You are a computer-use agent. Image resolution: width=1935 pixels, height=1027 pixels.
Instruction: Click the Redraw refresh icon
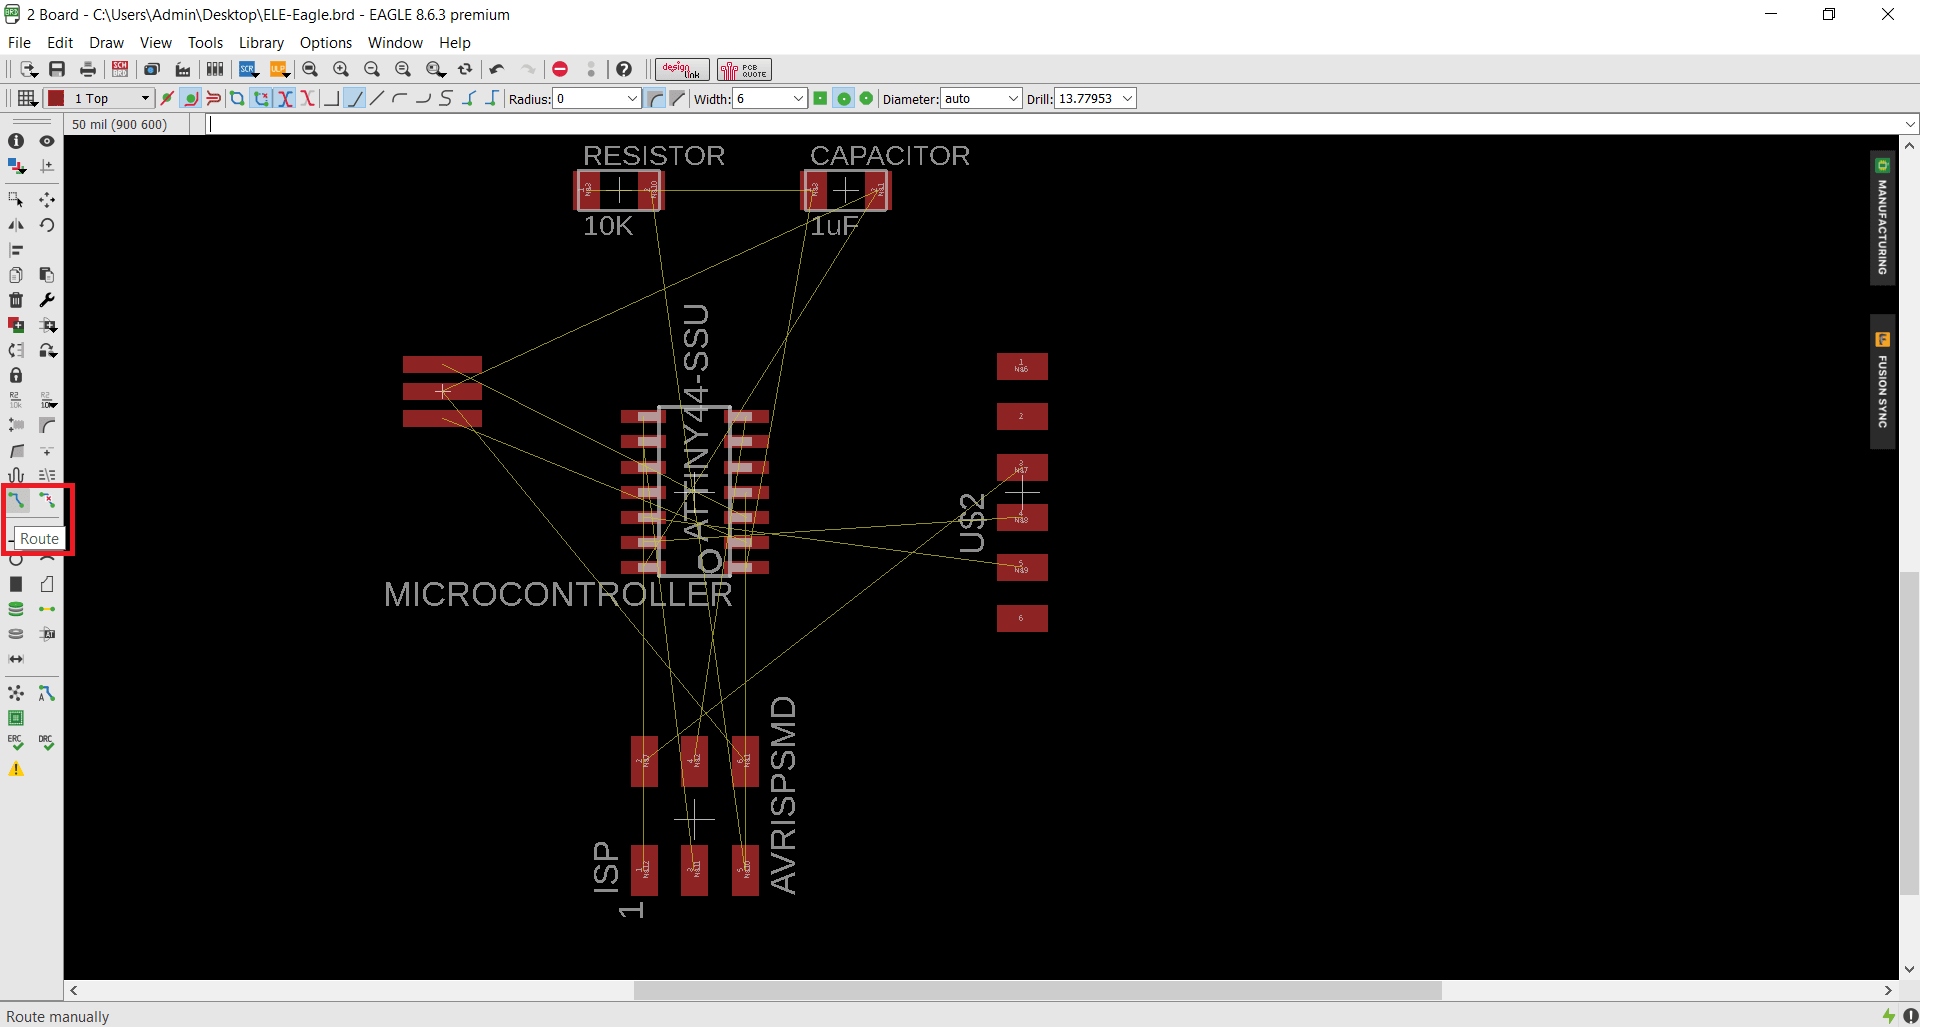point(465,69)
